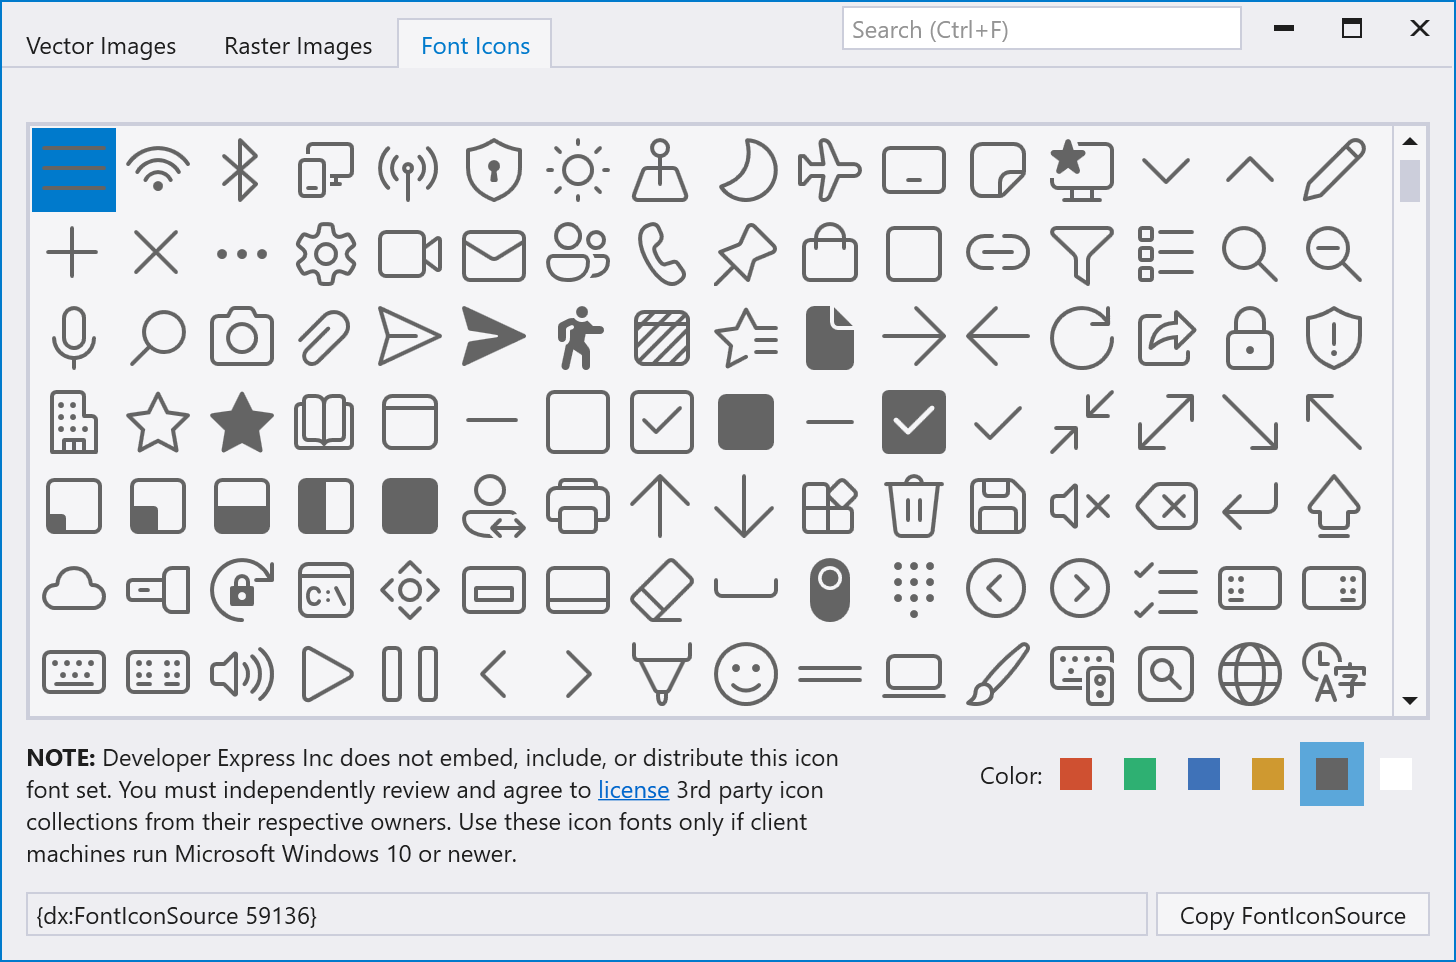This screenshot has height=962, width=1456.
Task: Select the filled checked checkbox icon
Action: 913,422
